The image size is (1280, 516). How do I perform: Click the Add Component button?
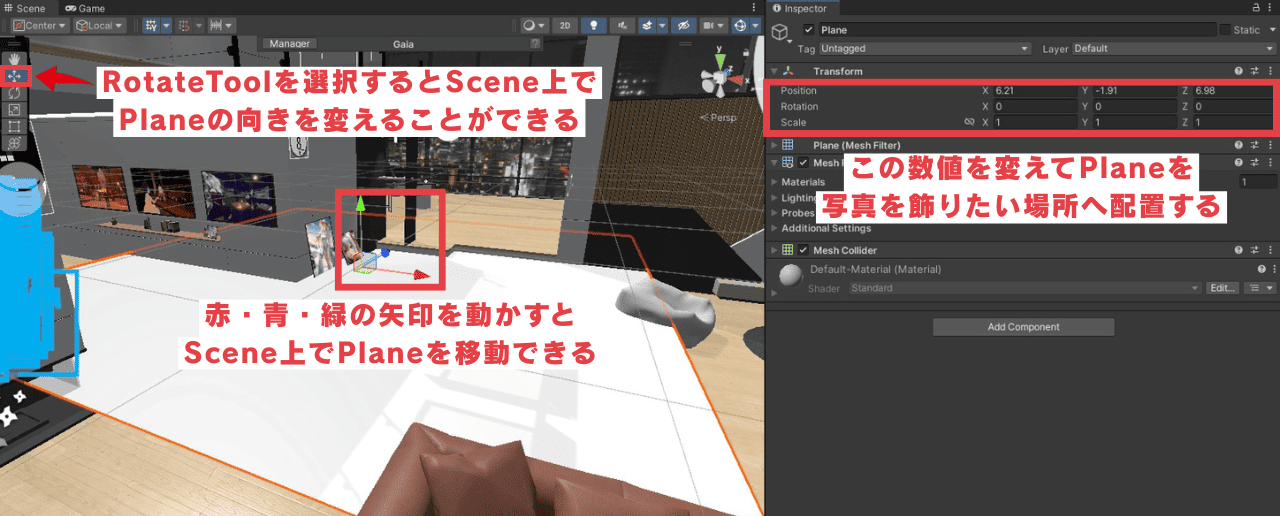pos(1023,327)
